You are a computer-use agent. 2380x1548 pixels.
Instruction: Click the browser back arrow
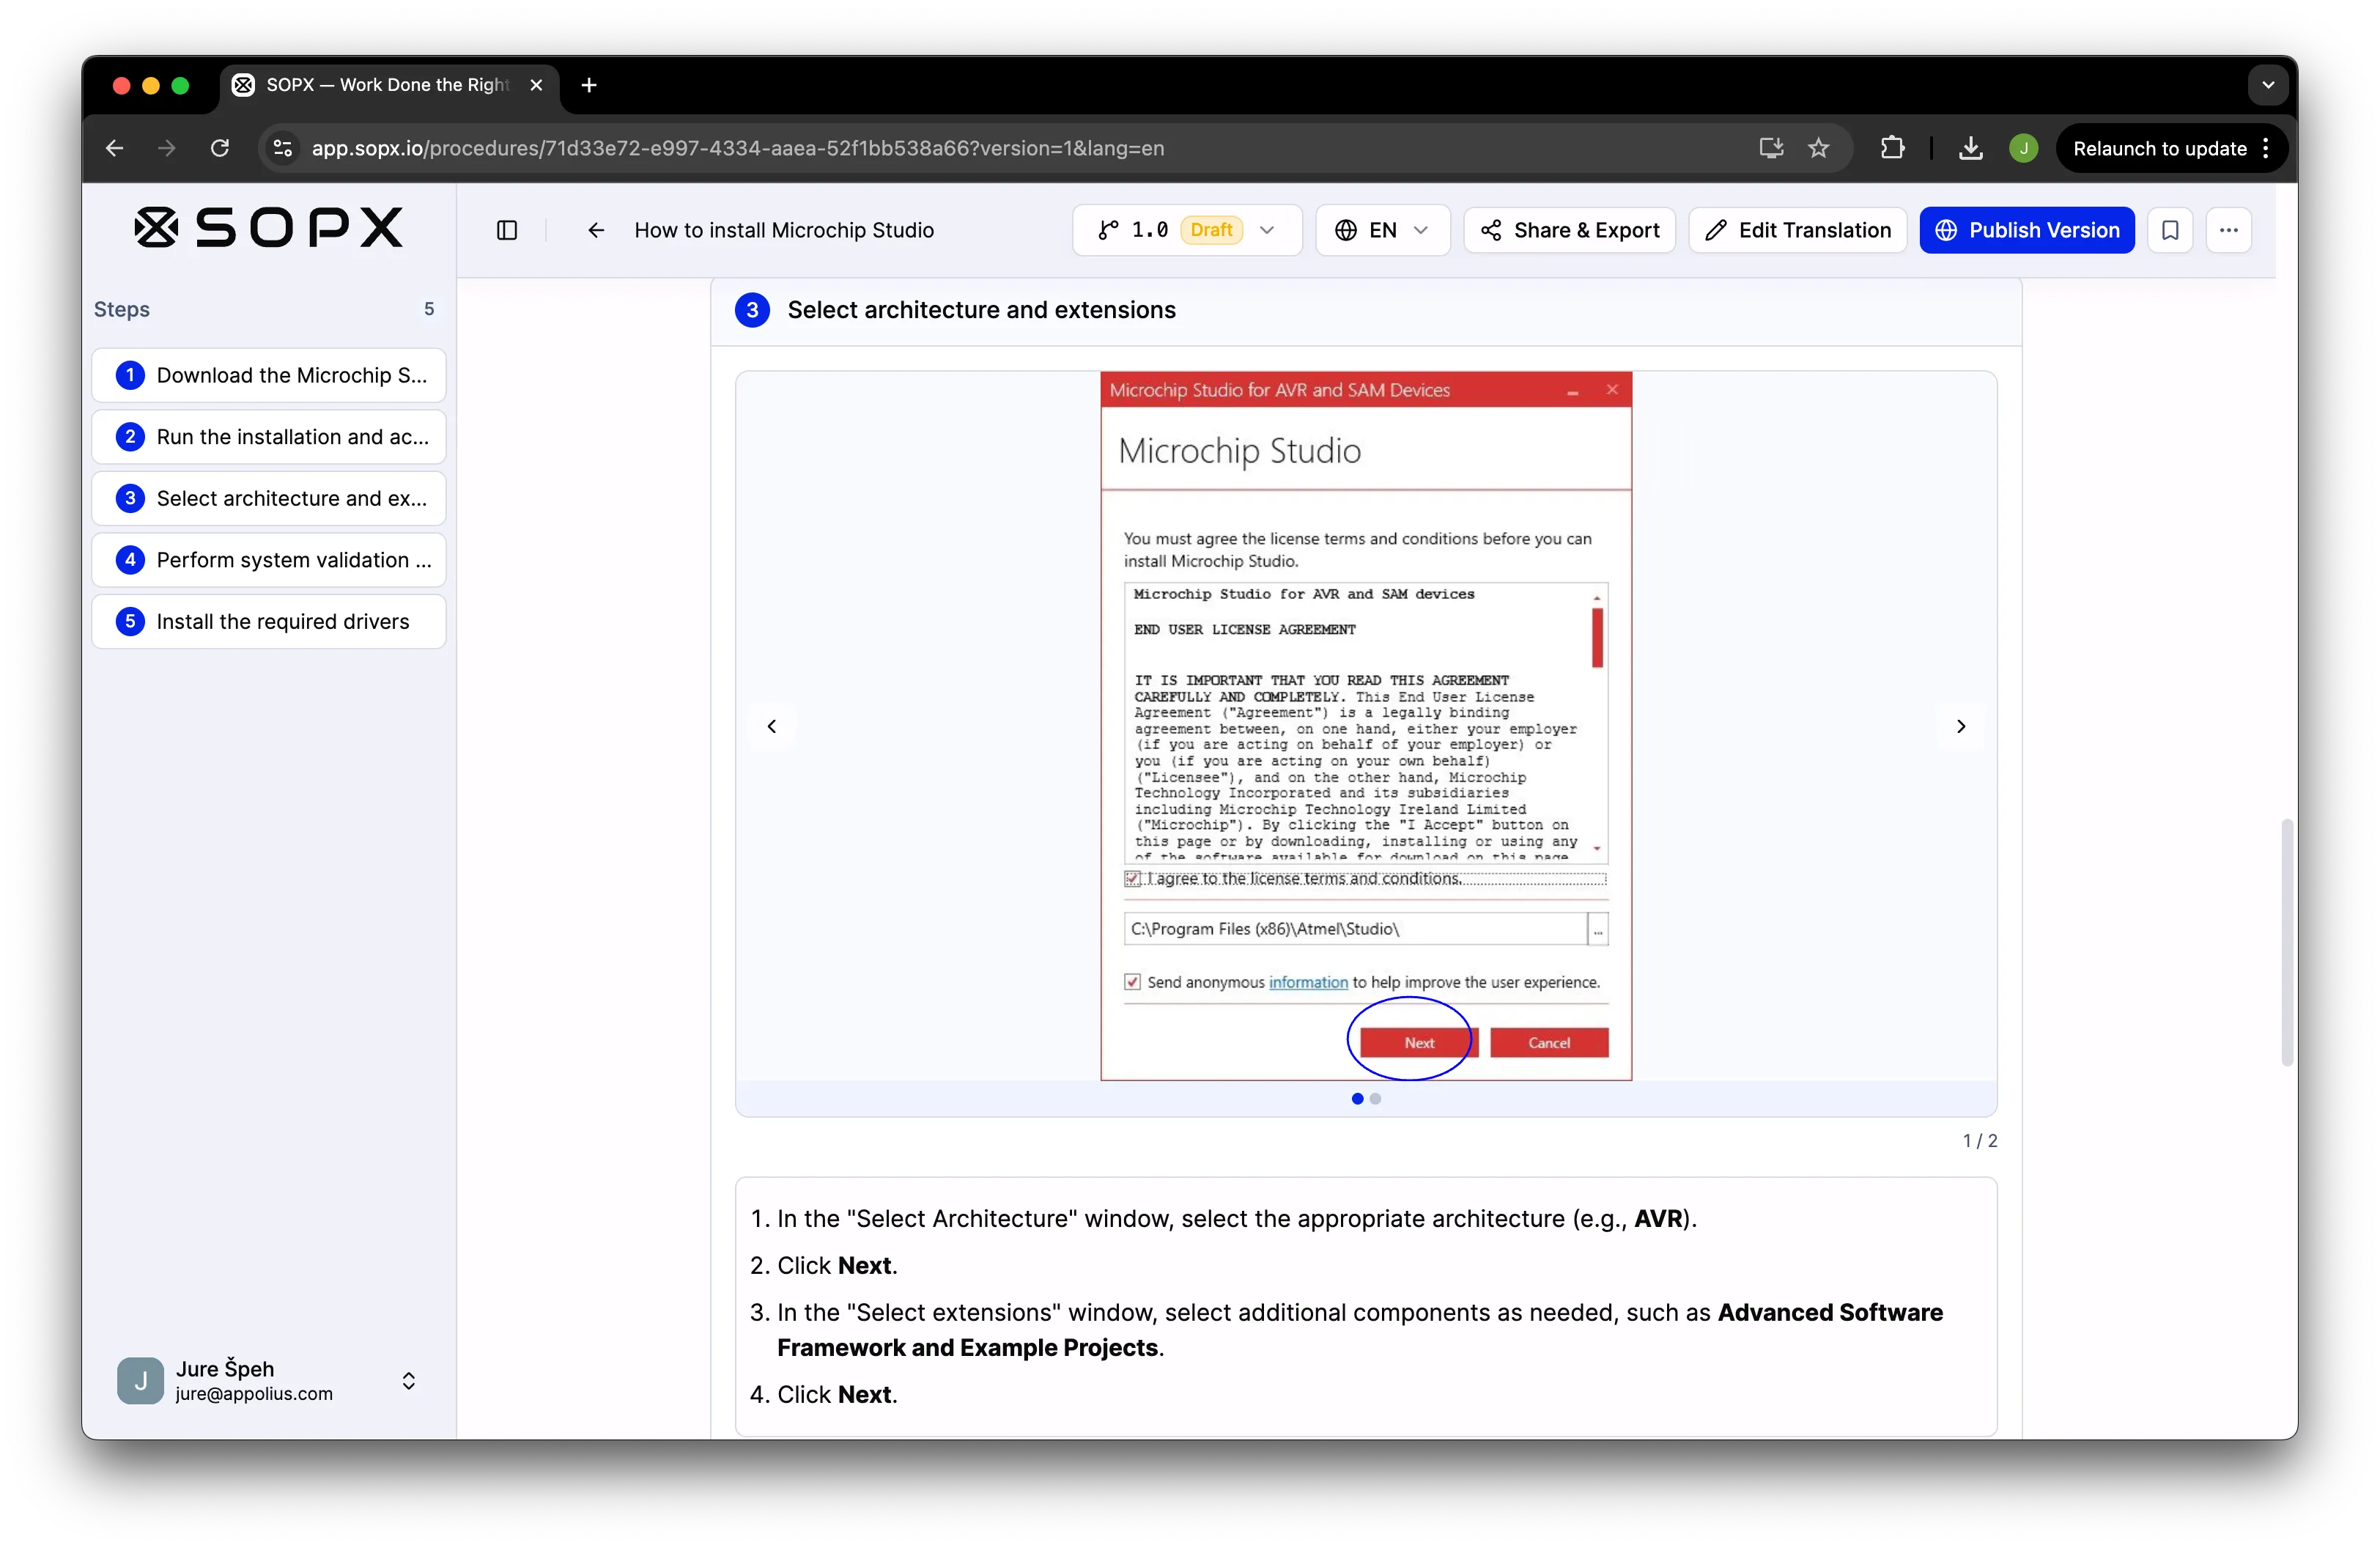tap(115, 148)
